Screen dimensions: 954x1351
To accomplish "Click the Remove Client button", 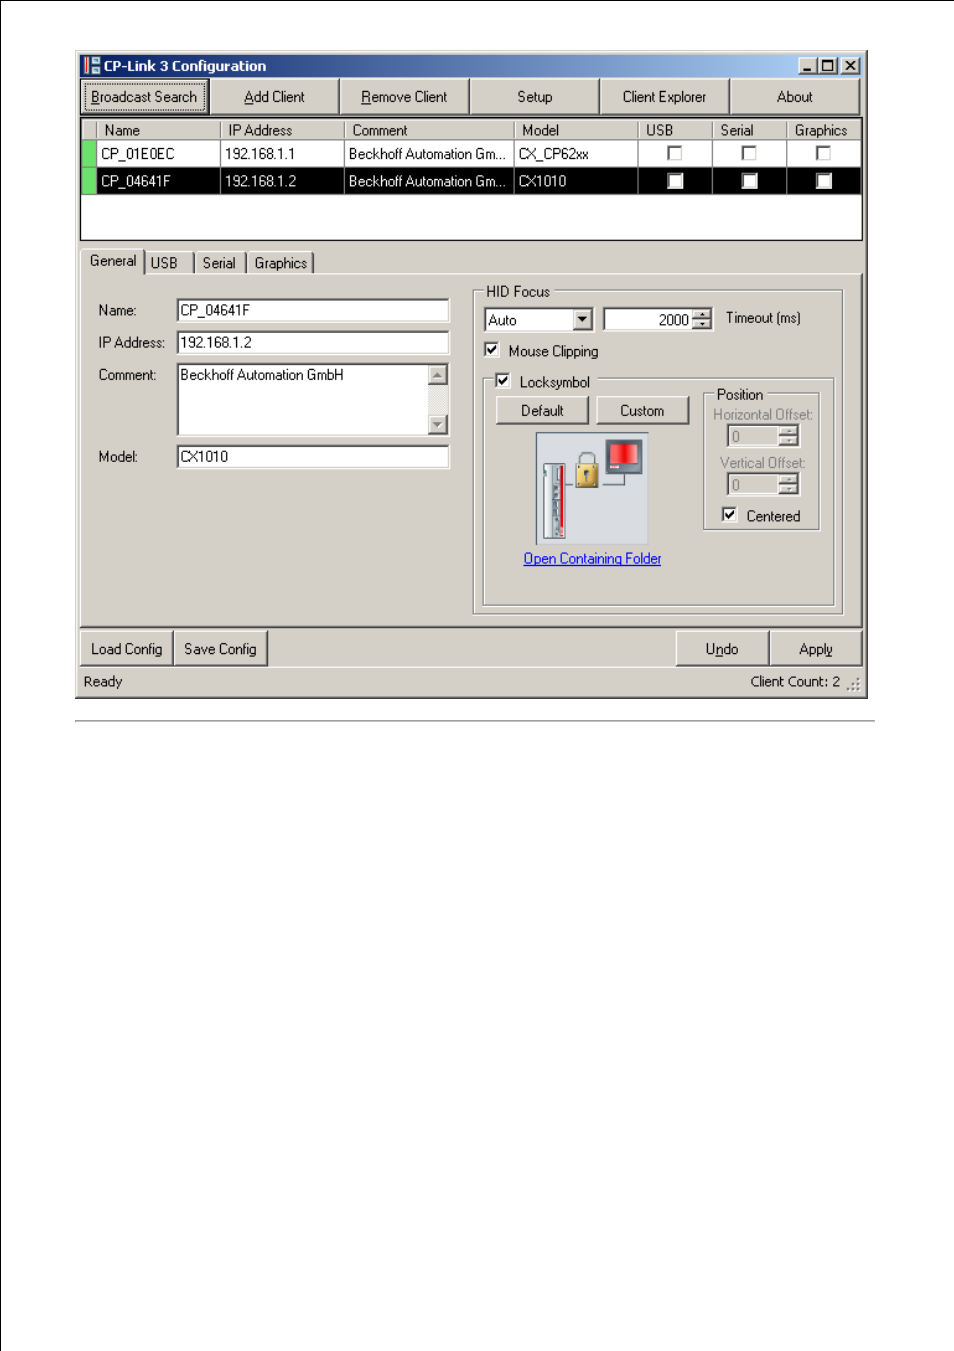I will click(404, 97).
